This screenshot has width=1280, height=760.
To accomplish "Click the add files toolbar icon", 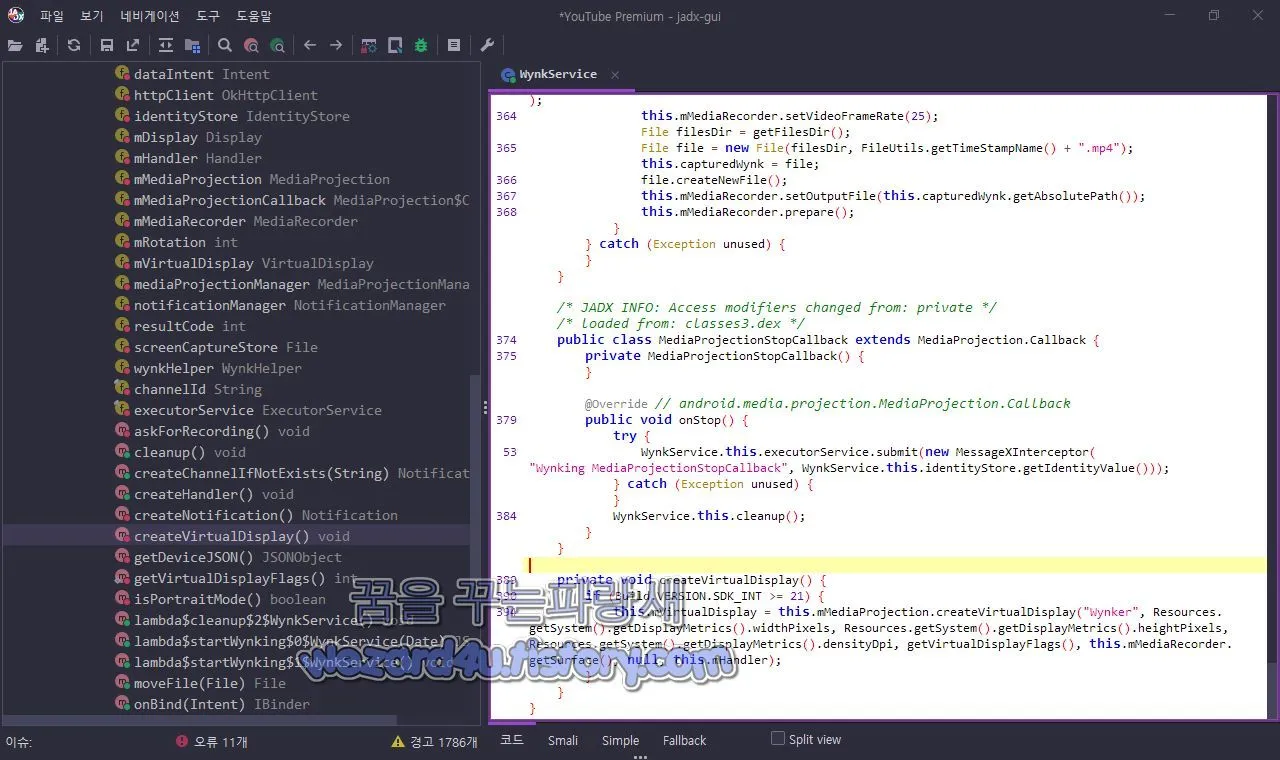I will (x=42, y=45).
